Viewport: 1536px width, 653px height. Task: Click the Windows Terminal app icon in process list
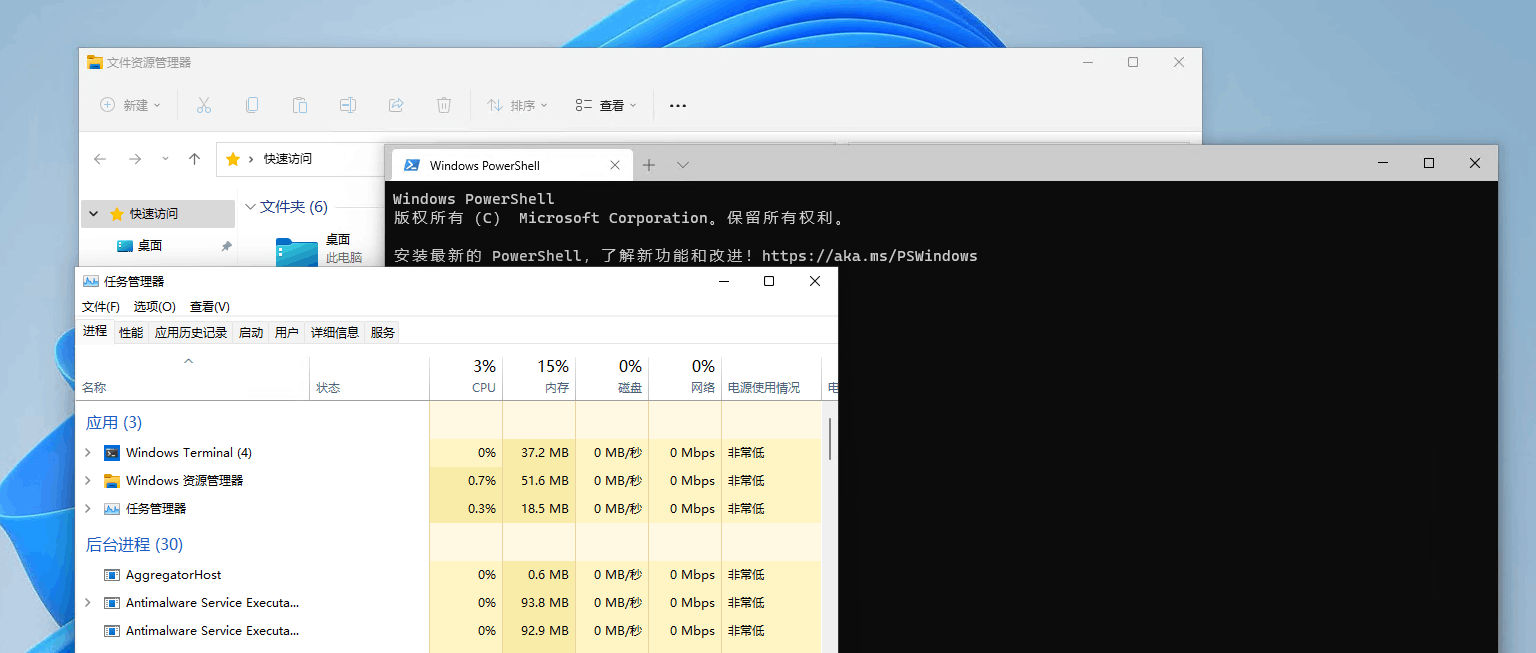tap(112, 453)
